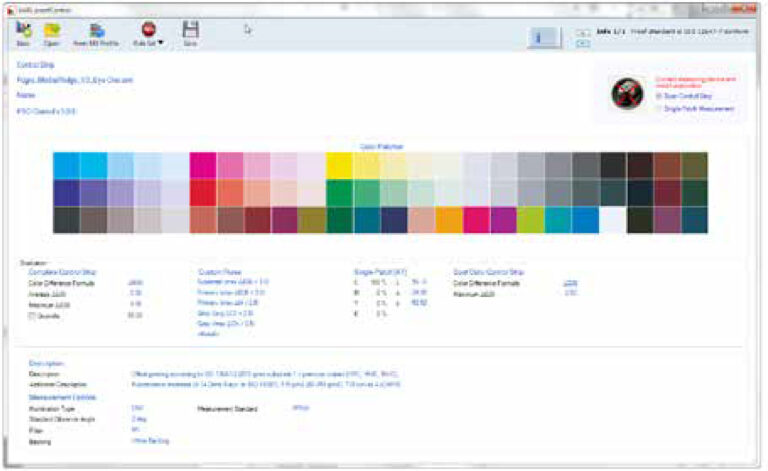
Task: Click the red Rule Set icon
Action: click(x=148, y=30)
